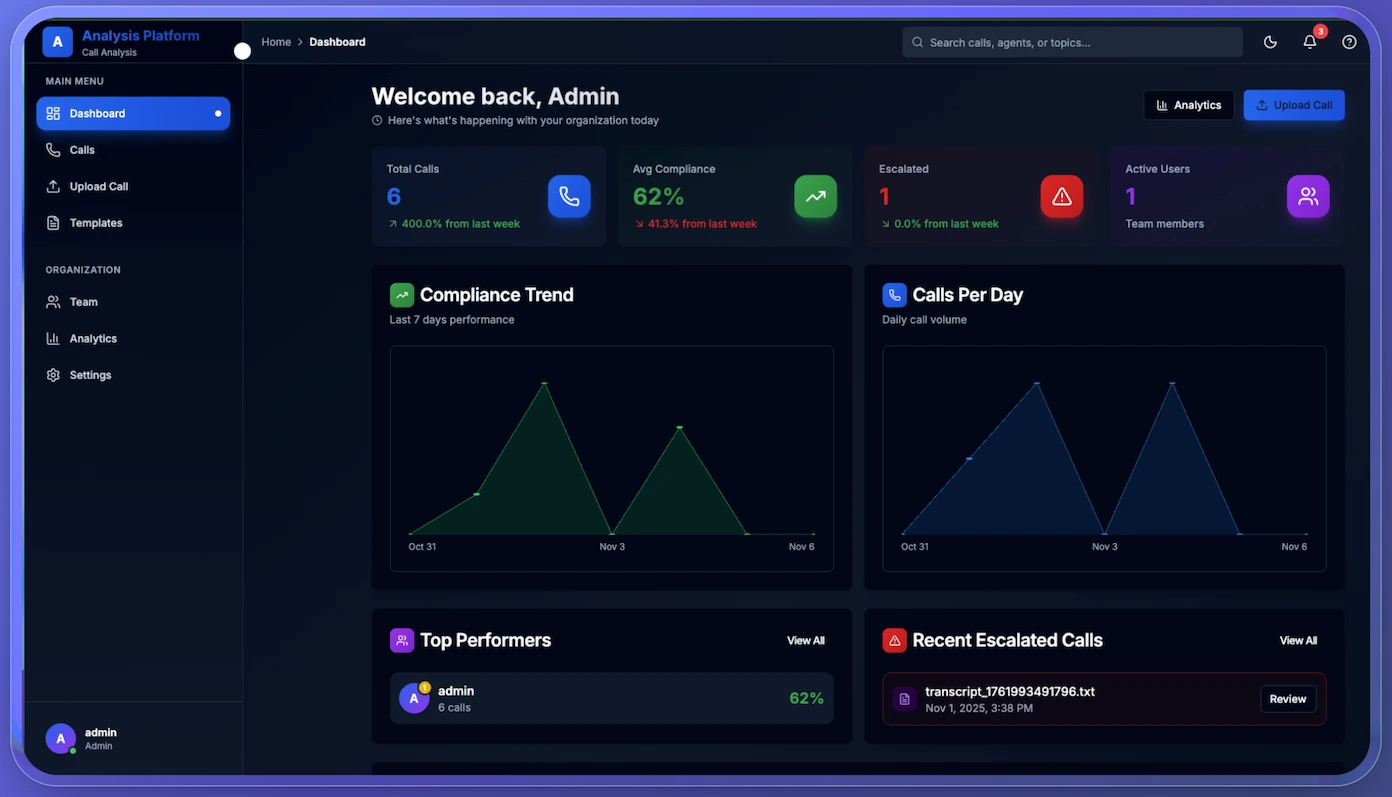Click the blue Total Calls phone icon
The height and width of the screenshot is (797, 1392).
coord(569,196)
